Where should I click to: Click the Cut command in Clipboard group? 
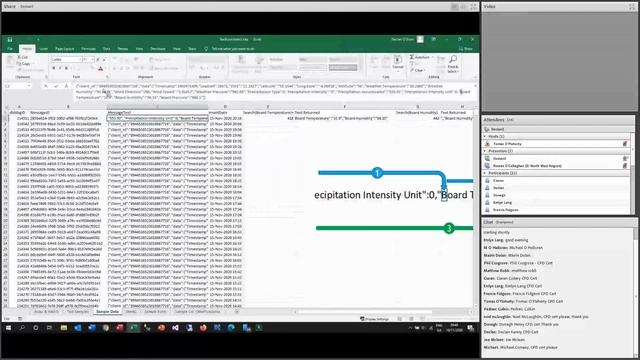[x=22, y=58]
